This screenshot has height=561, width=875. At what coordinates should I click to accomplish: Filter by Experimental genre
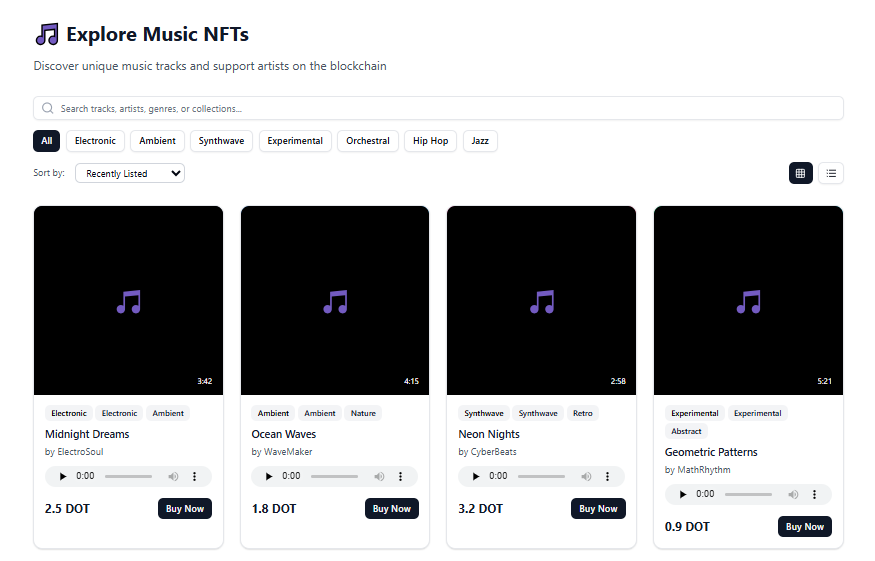tap(295, 141)
